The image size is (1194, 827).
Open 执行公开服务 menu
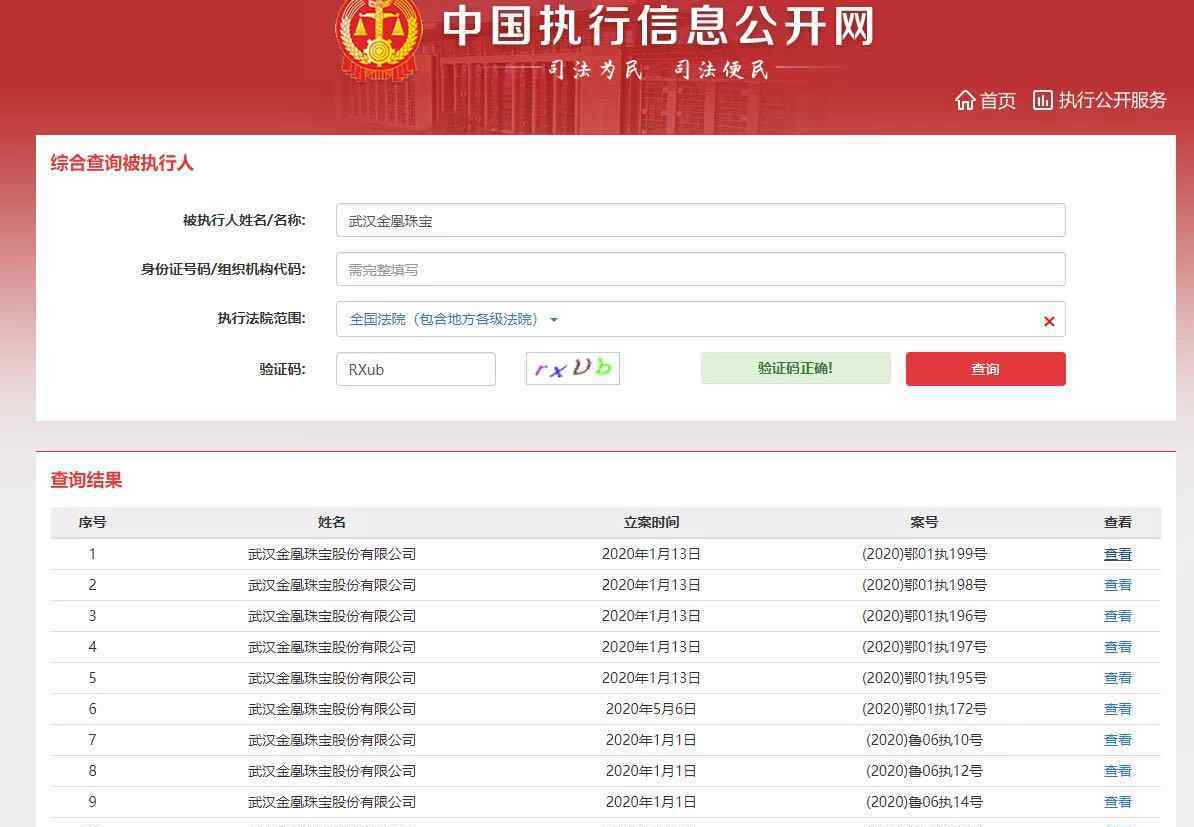(1112, 100)
